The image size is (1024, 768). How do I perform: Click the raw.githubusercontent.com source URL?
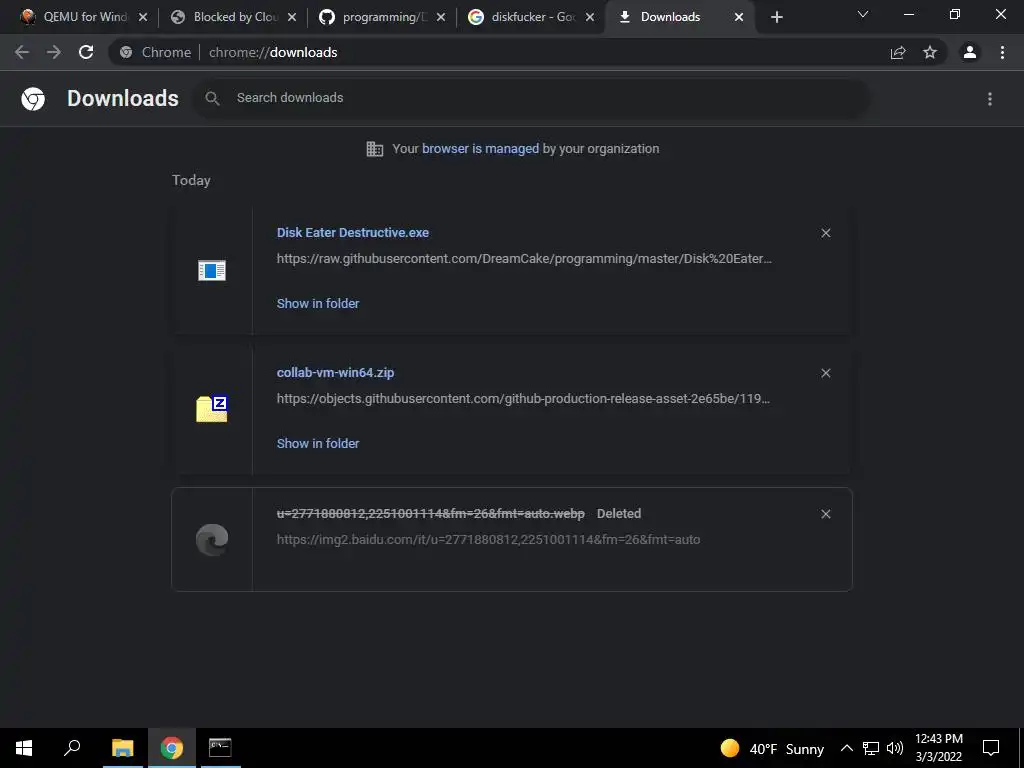524,259
